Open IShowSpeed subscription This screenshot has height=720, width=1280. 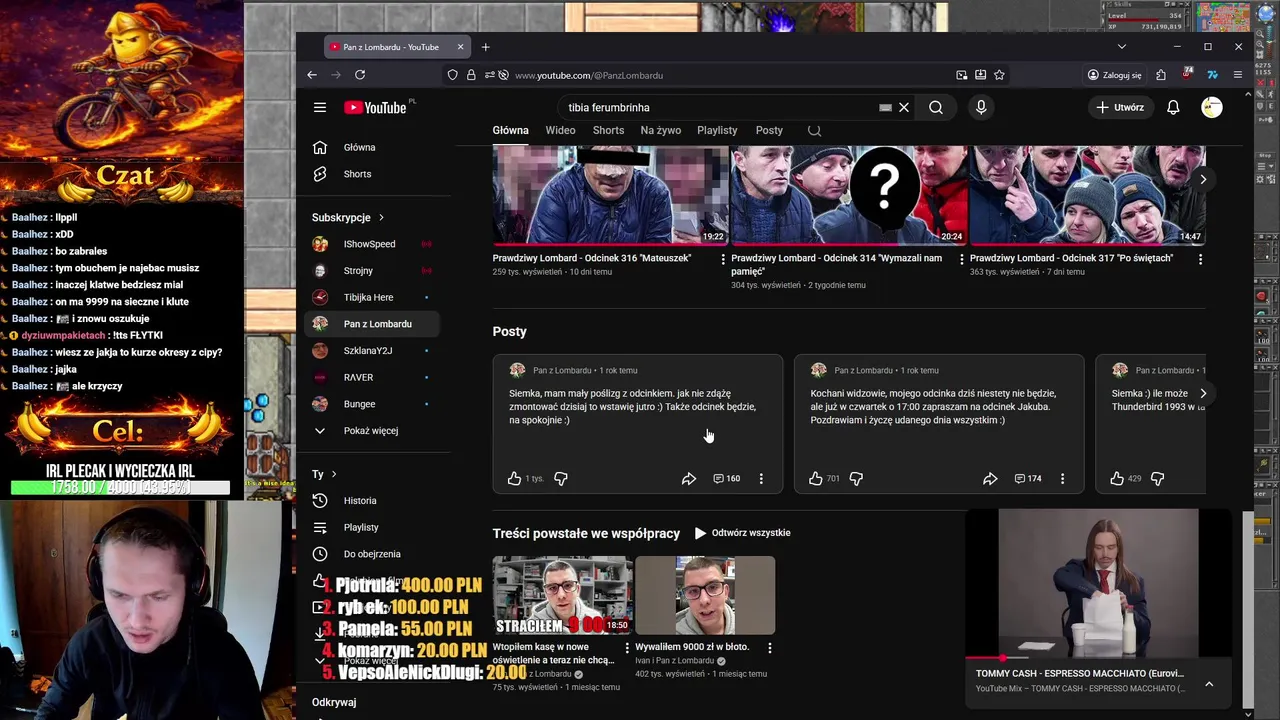[372, 244]
